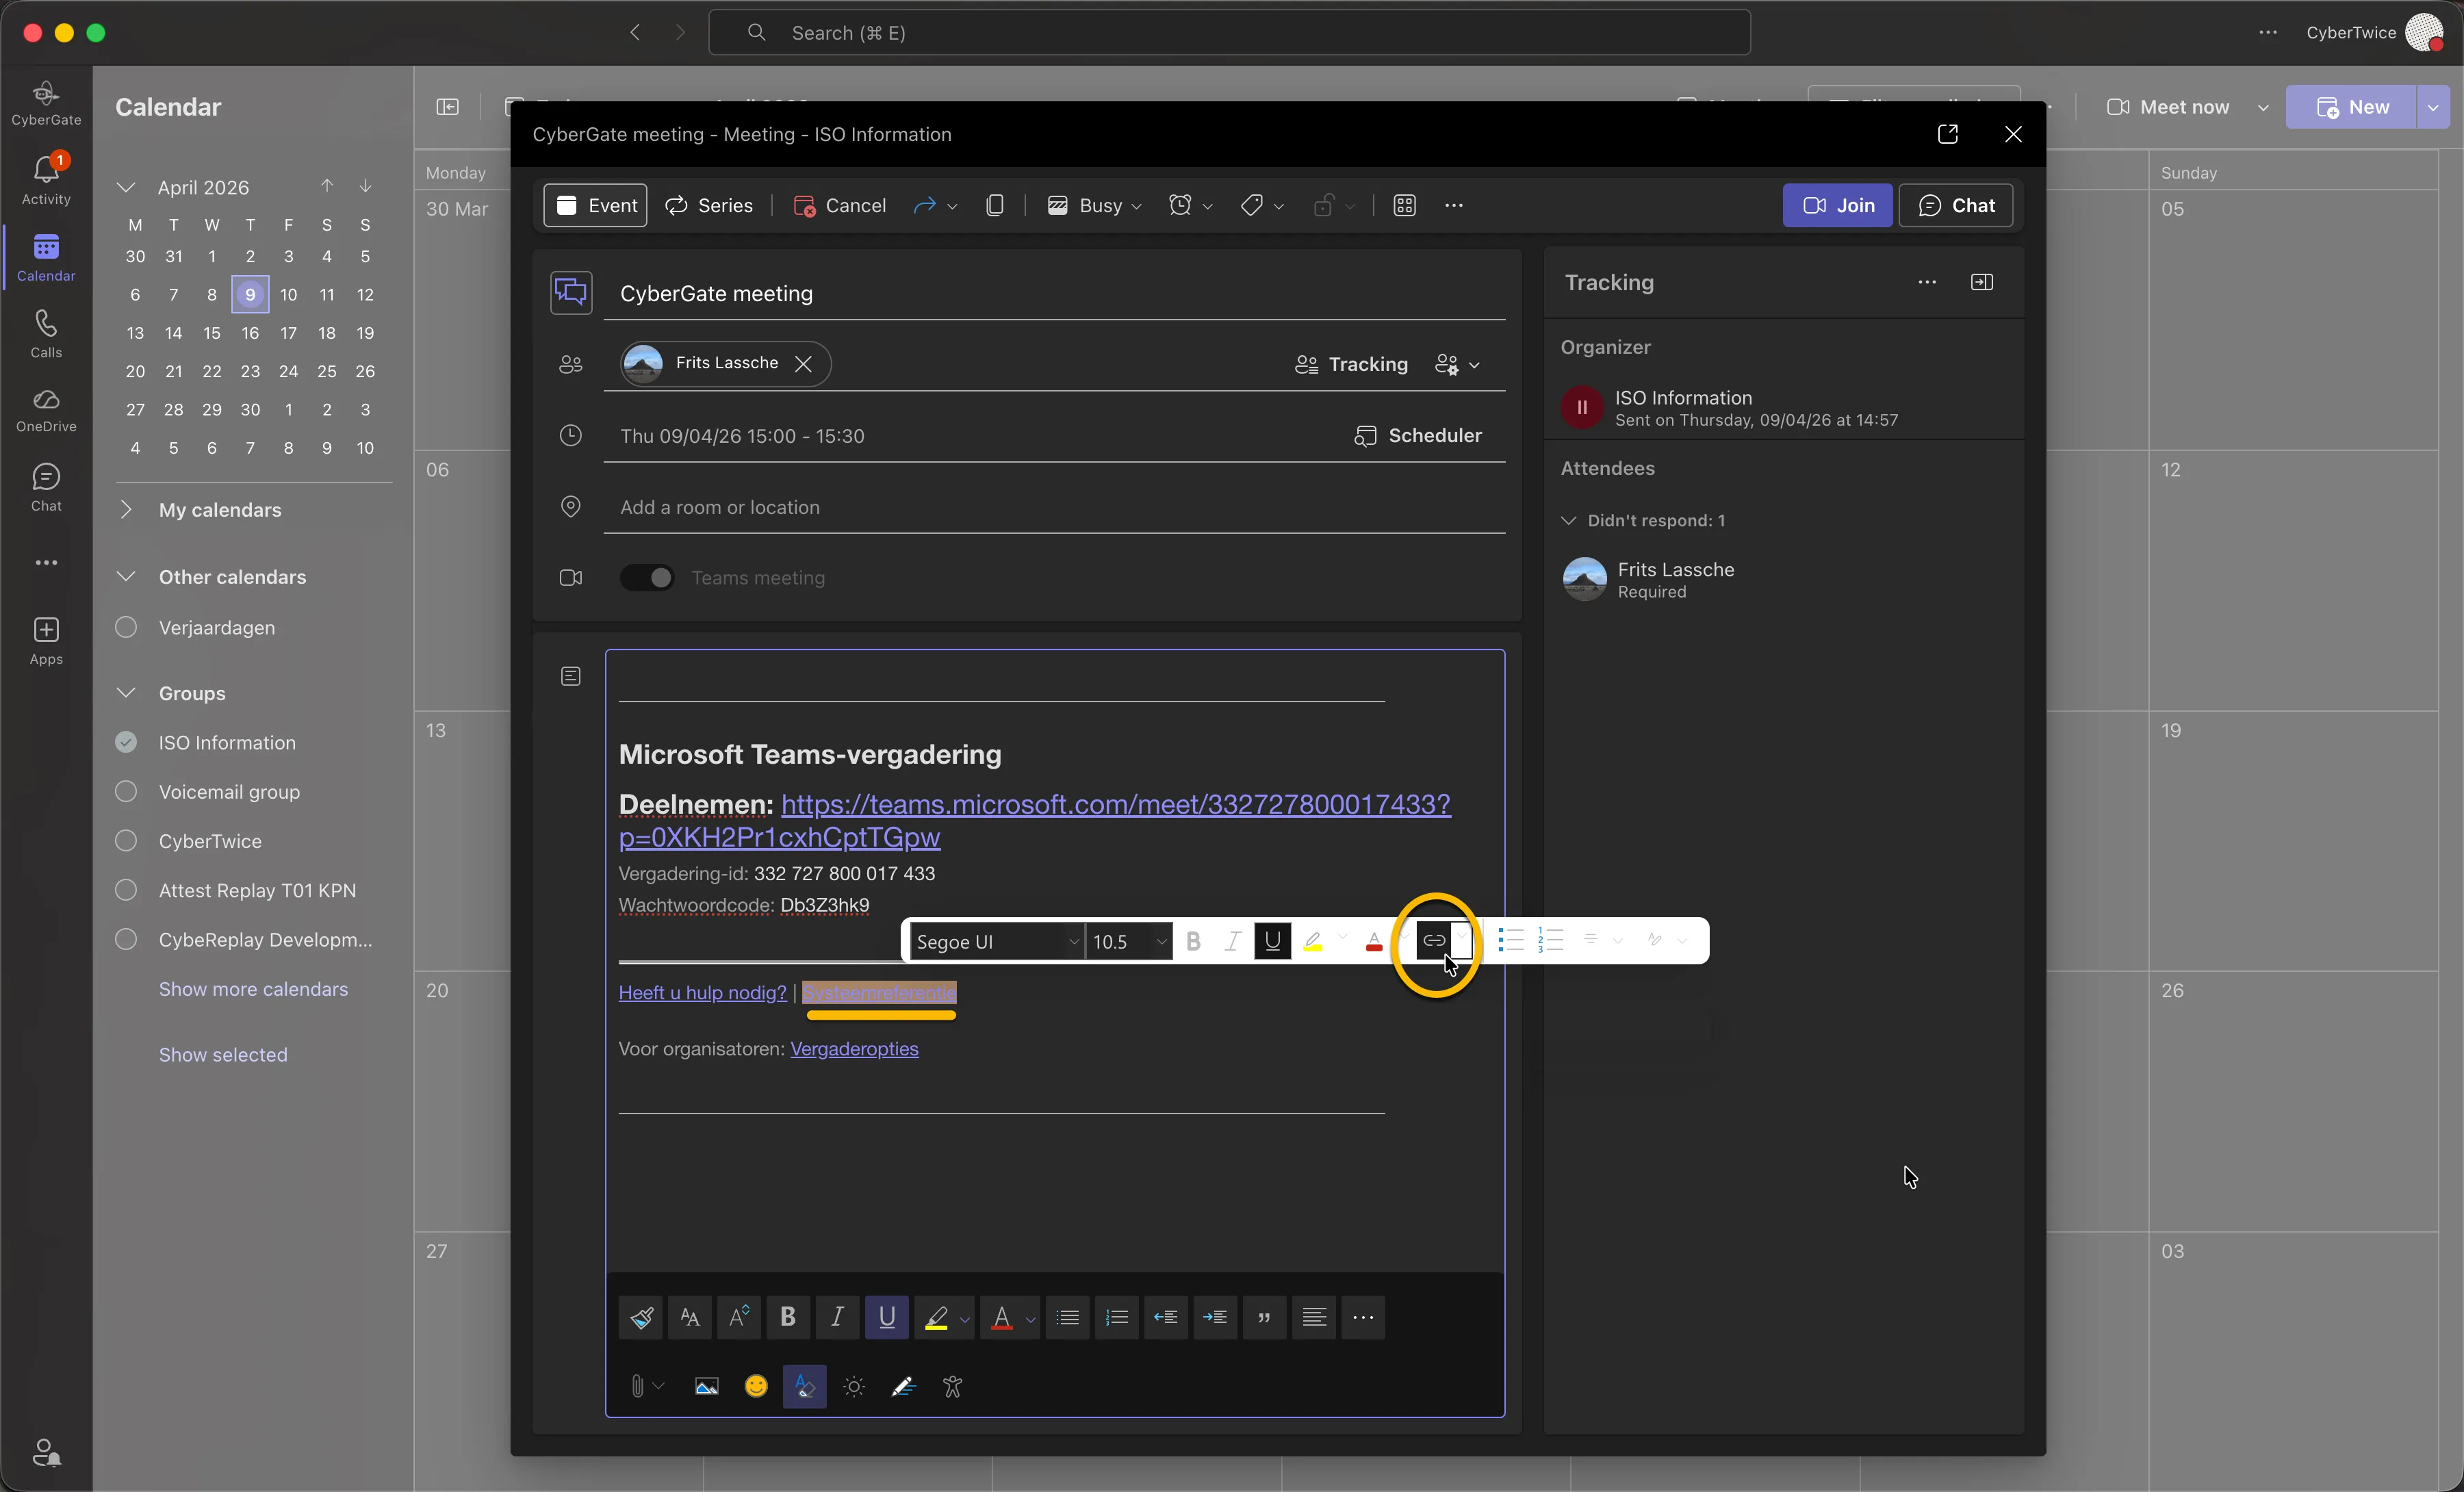Insert an emoji into the meeting body
This screenshot has height=1492, width=2464.
756,1386
